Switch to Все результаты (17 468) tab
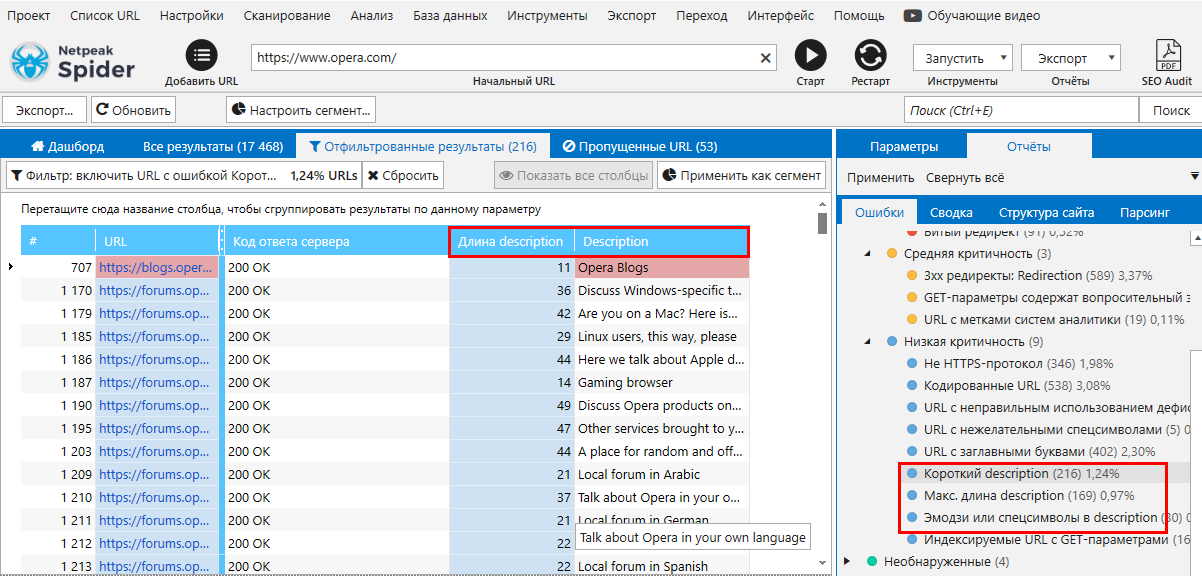The image size is (1202, 576). click(213, 146)
